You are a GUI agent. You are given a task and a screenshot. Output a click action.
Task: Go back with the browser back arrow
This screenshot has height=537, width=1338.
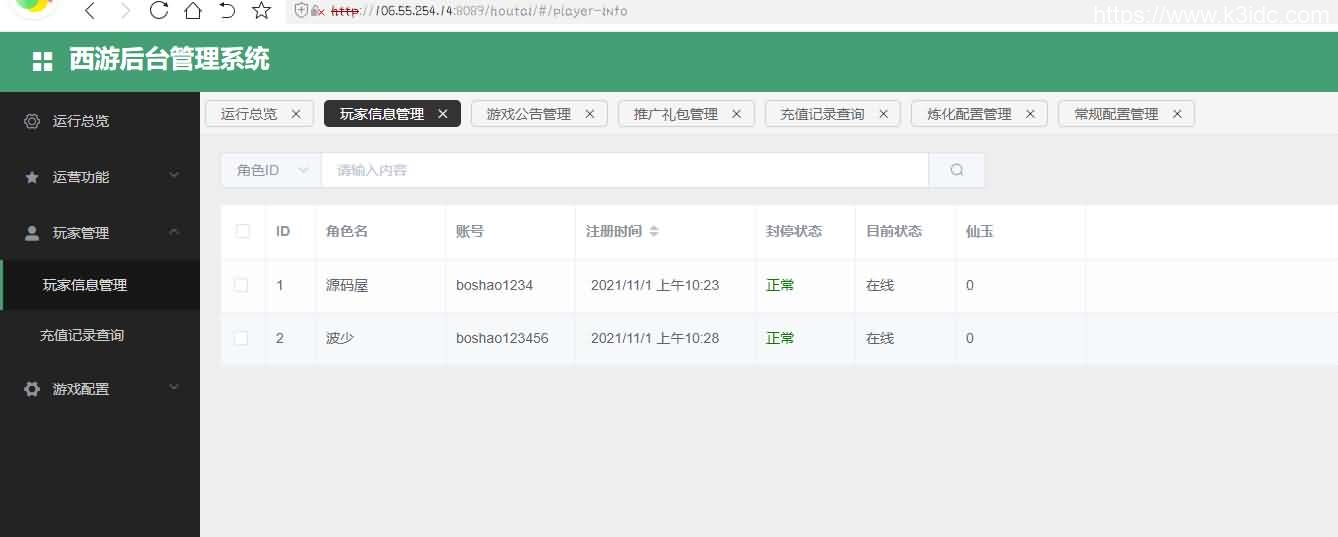(x=90, y=11)
